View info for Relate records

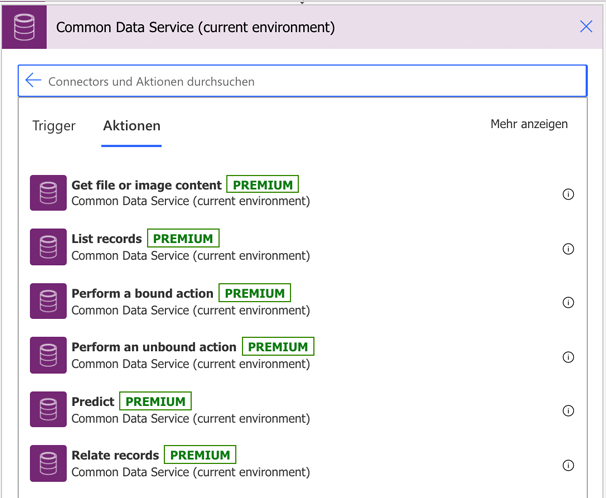[x=568, y=465]
